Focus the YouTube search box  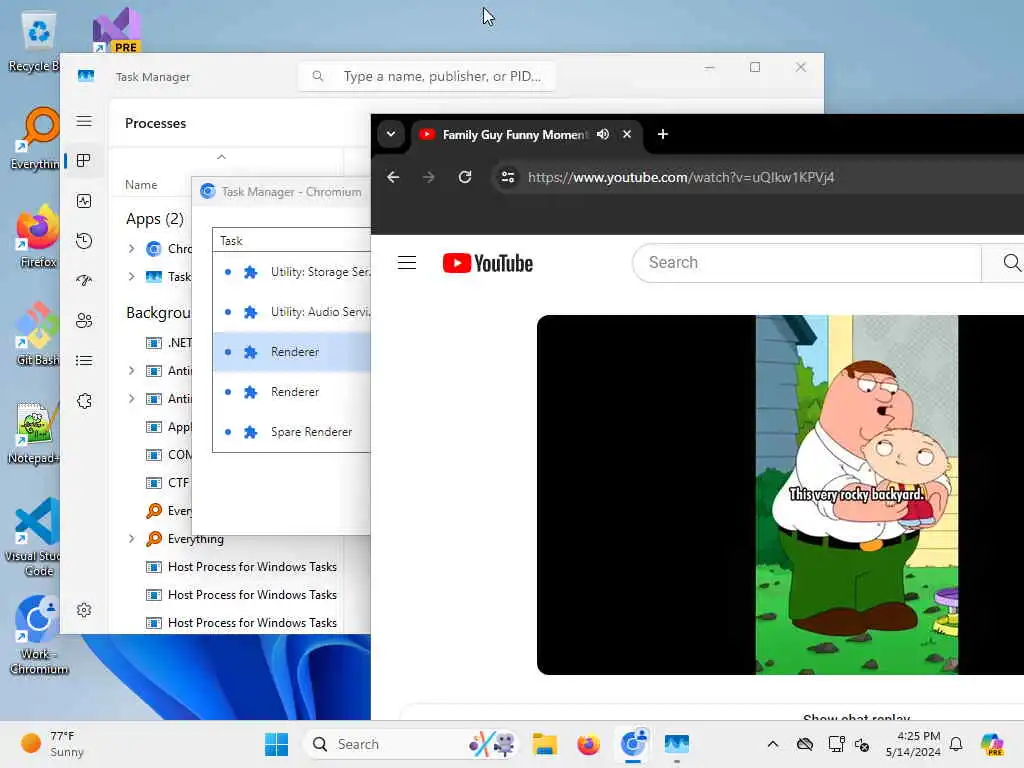(807, 263)
